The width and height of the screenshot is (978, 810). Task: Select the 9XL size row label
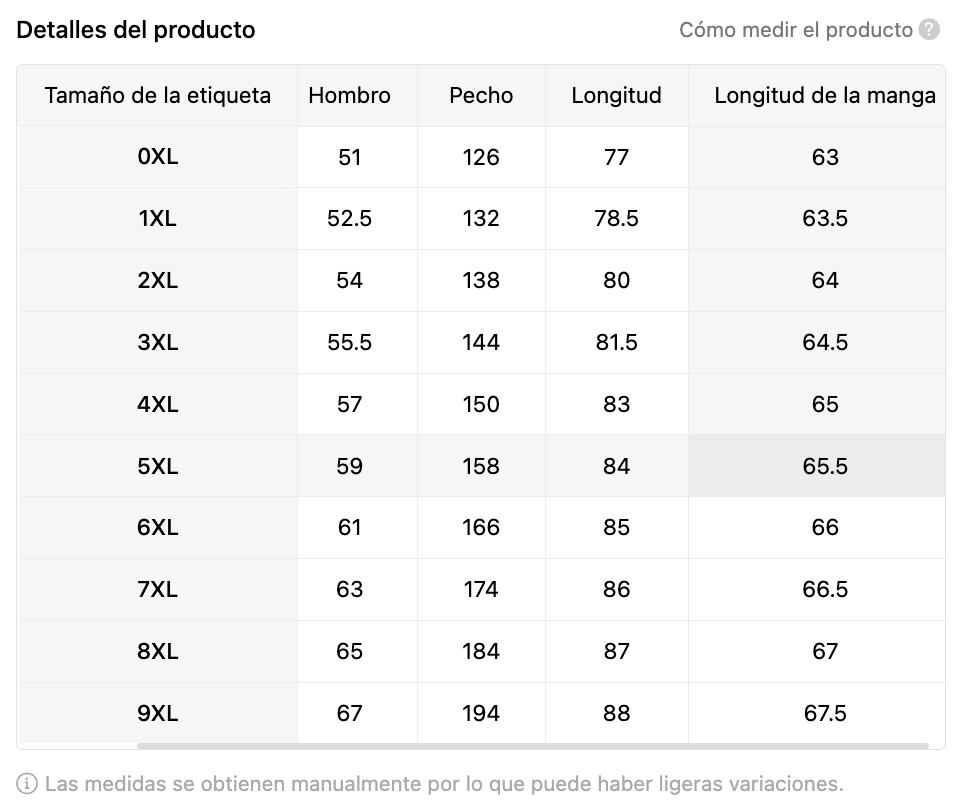tap(158, 714)
